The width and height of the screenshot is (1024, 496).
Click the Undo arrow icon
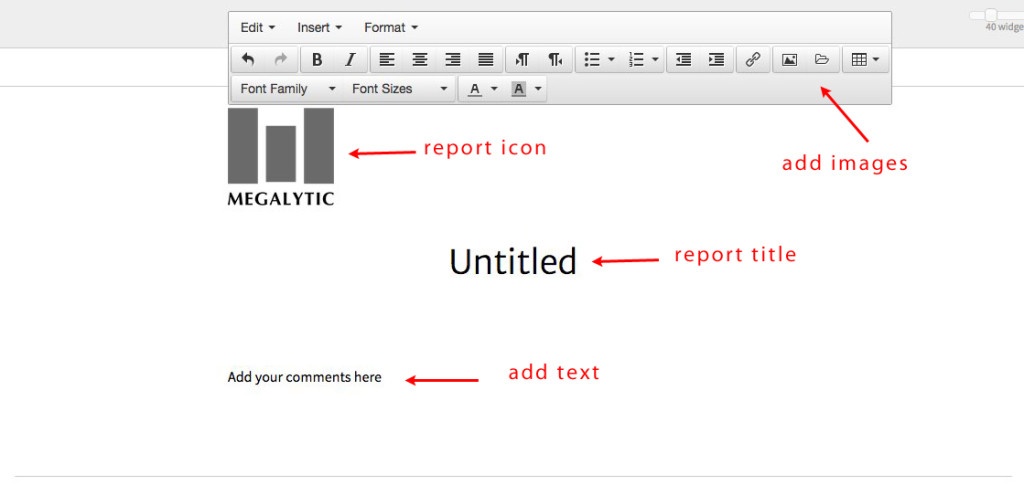pyautogui.click(x=248, y=60)
